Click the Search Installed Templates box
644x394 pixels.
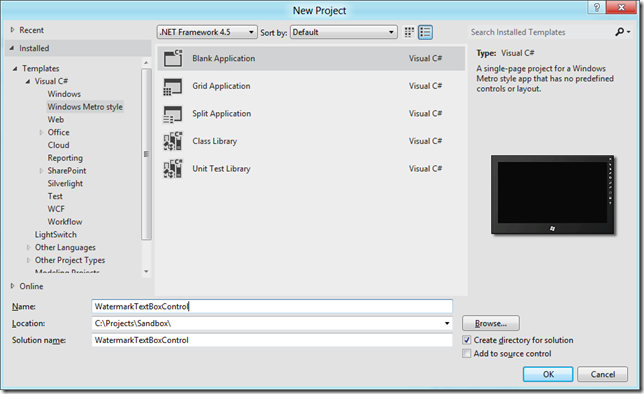click(541, 32)
